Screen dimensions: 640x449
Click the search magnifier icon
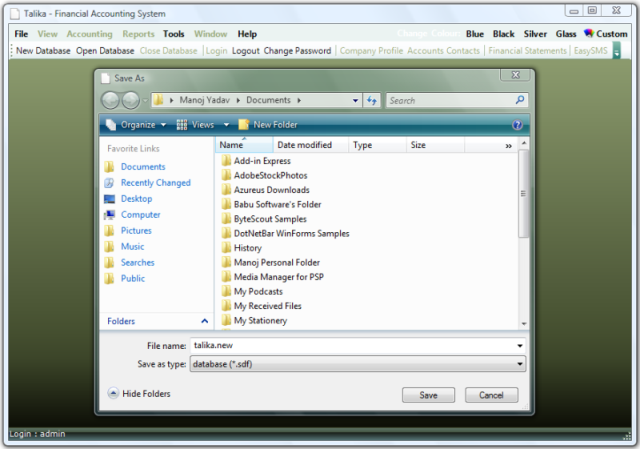520,100
